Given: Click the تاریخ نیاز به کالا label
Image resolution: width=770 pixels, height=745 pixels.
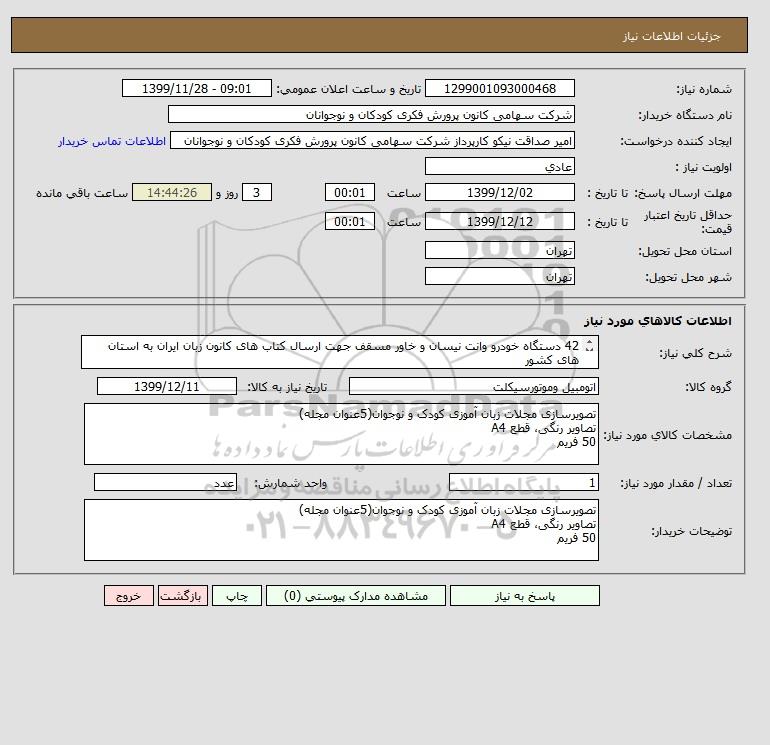Looking at the screenshot, I should coord(287,387).
